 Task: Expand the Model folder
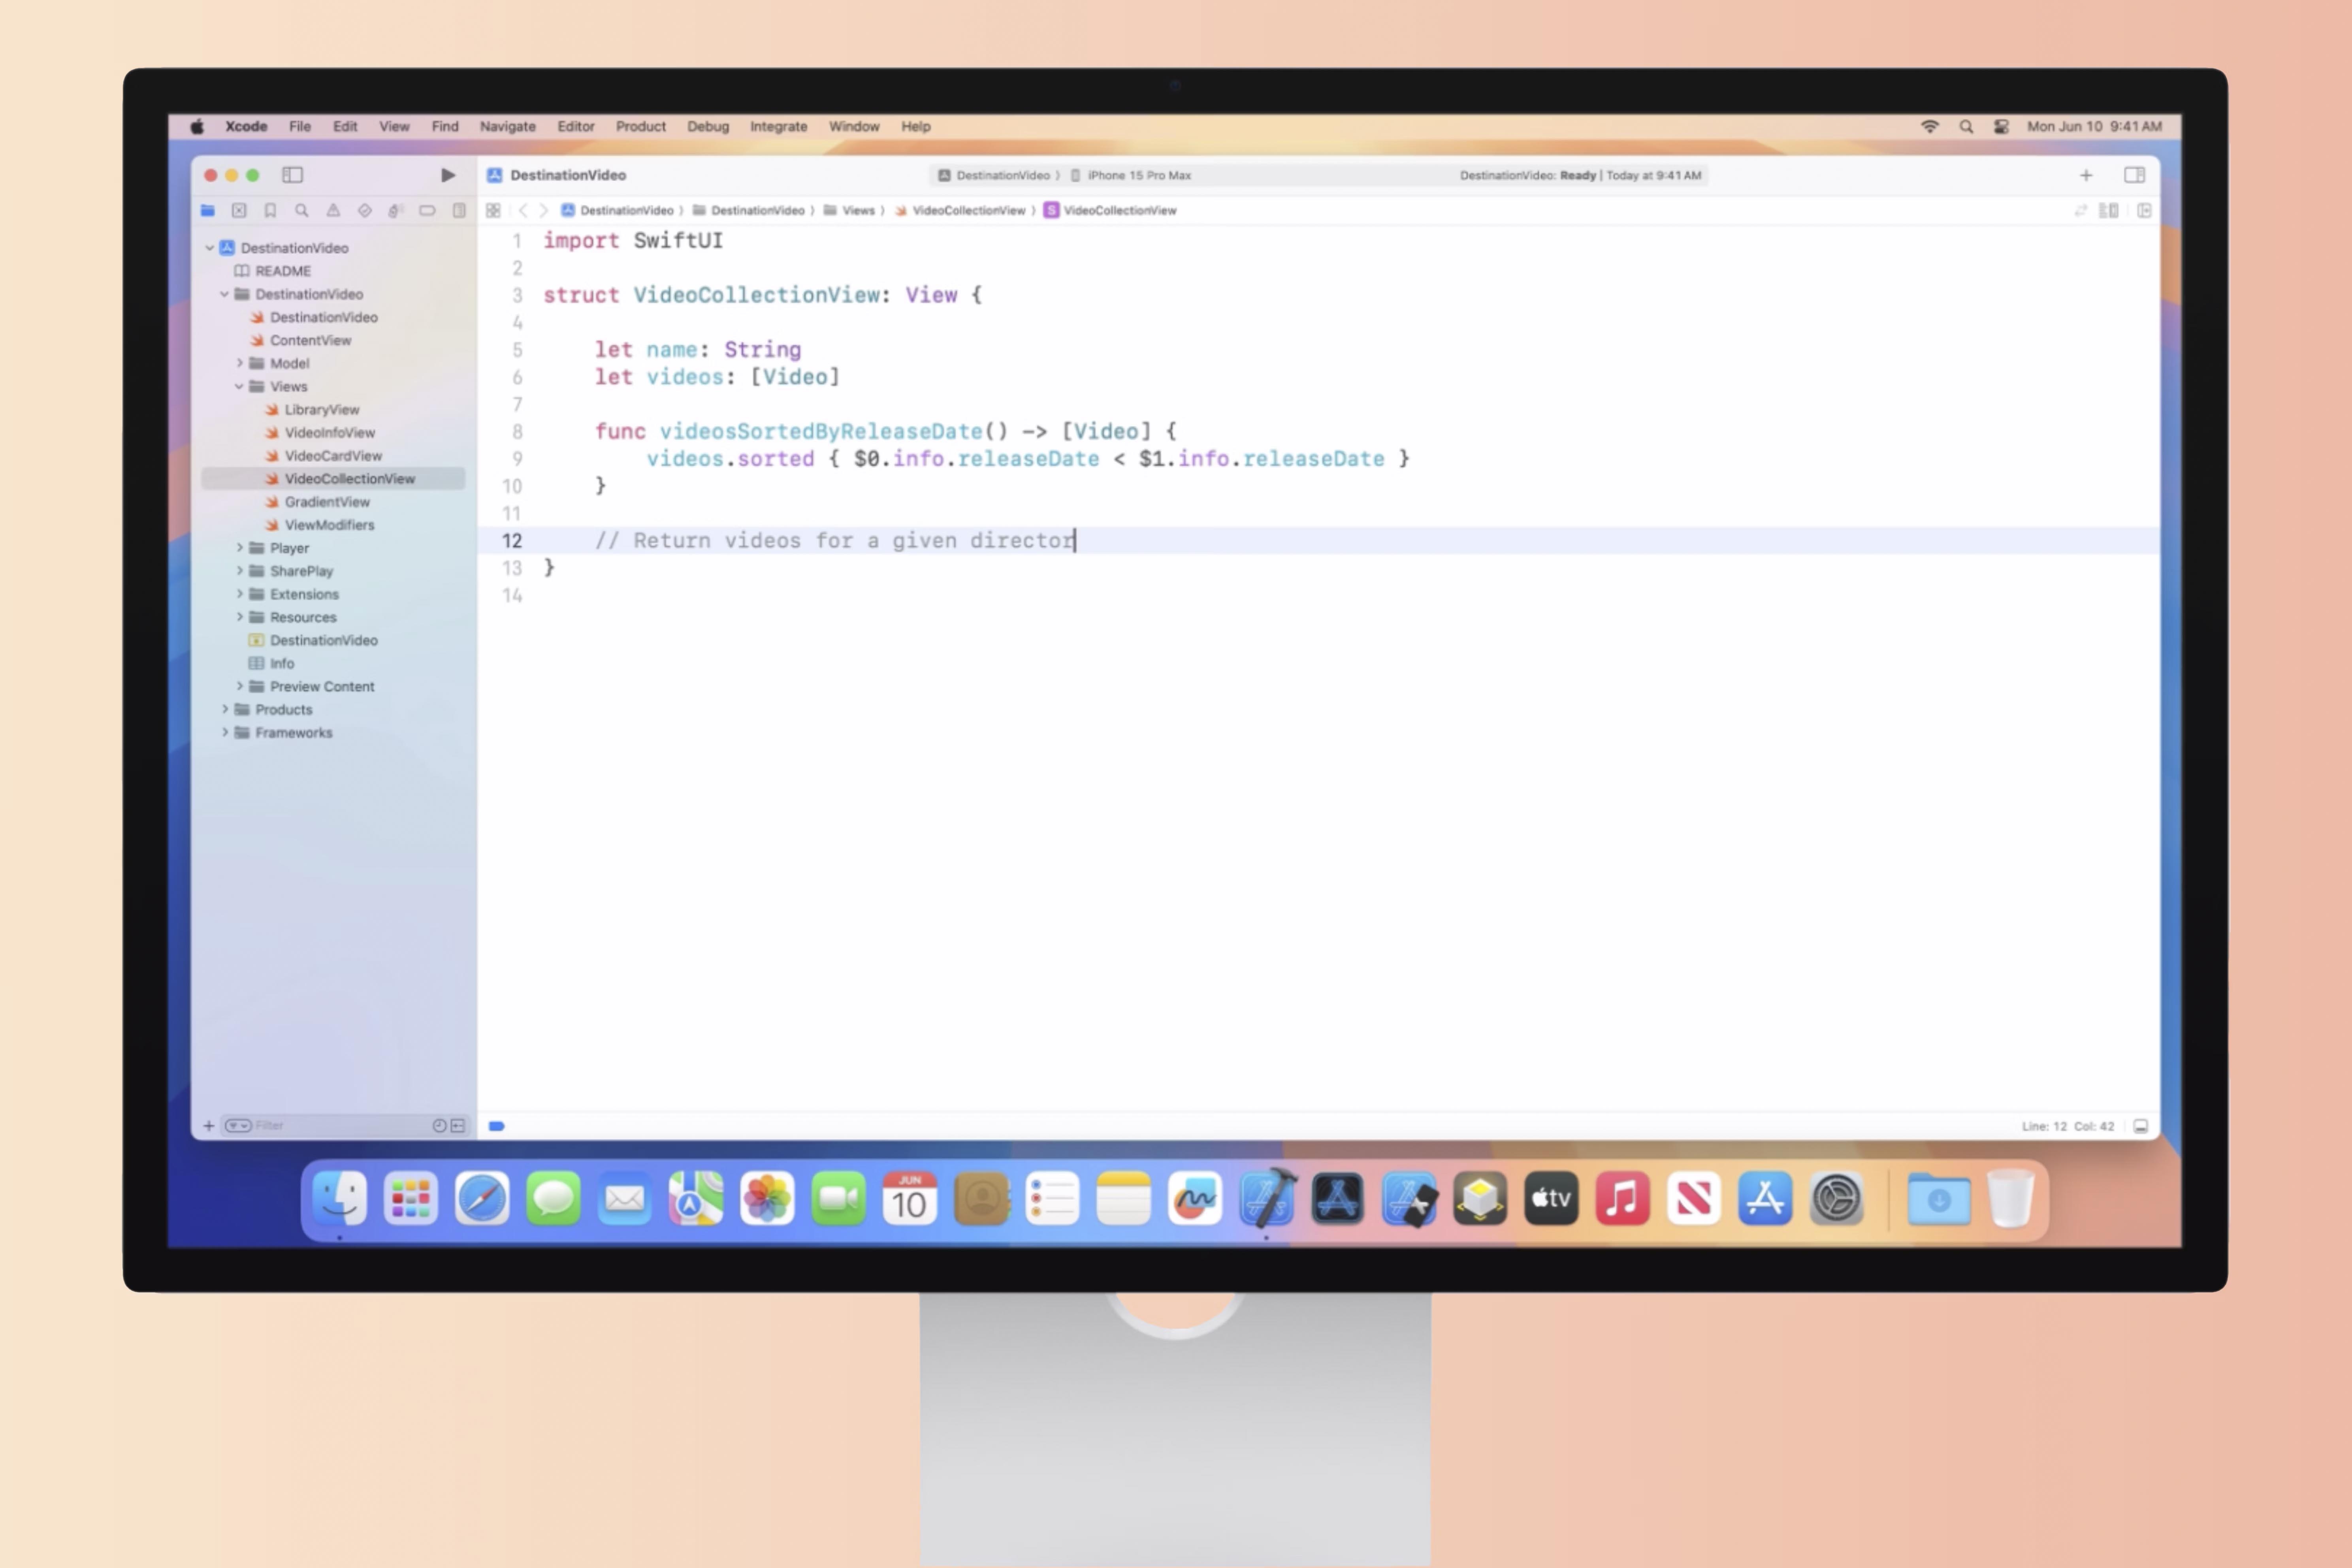click(240, 363)
